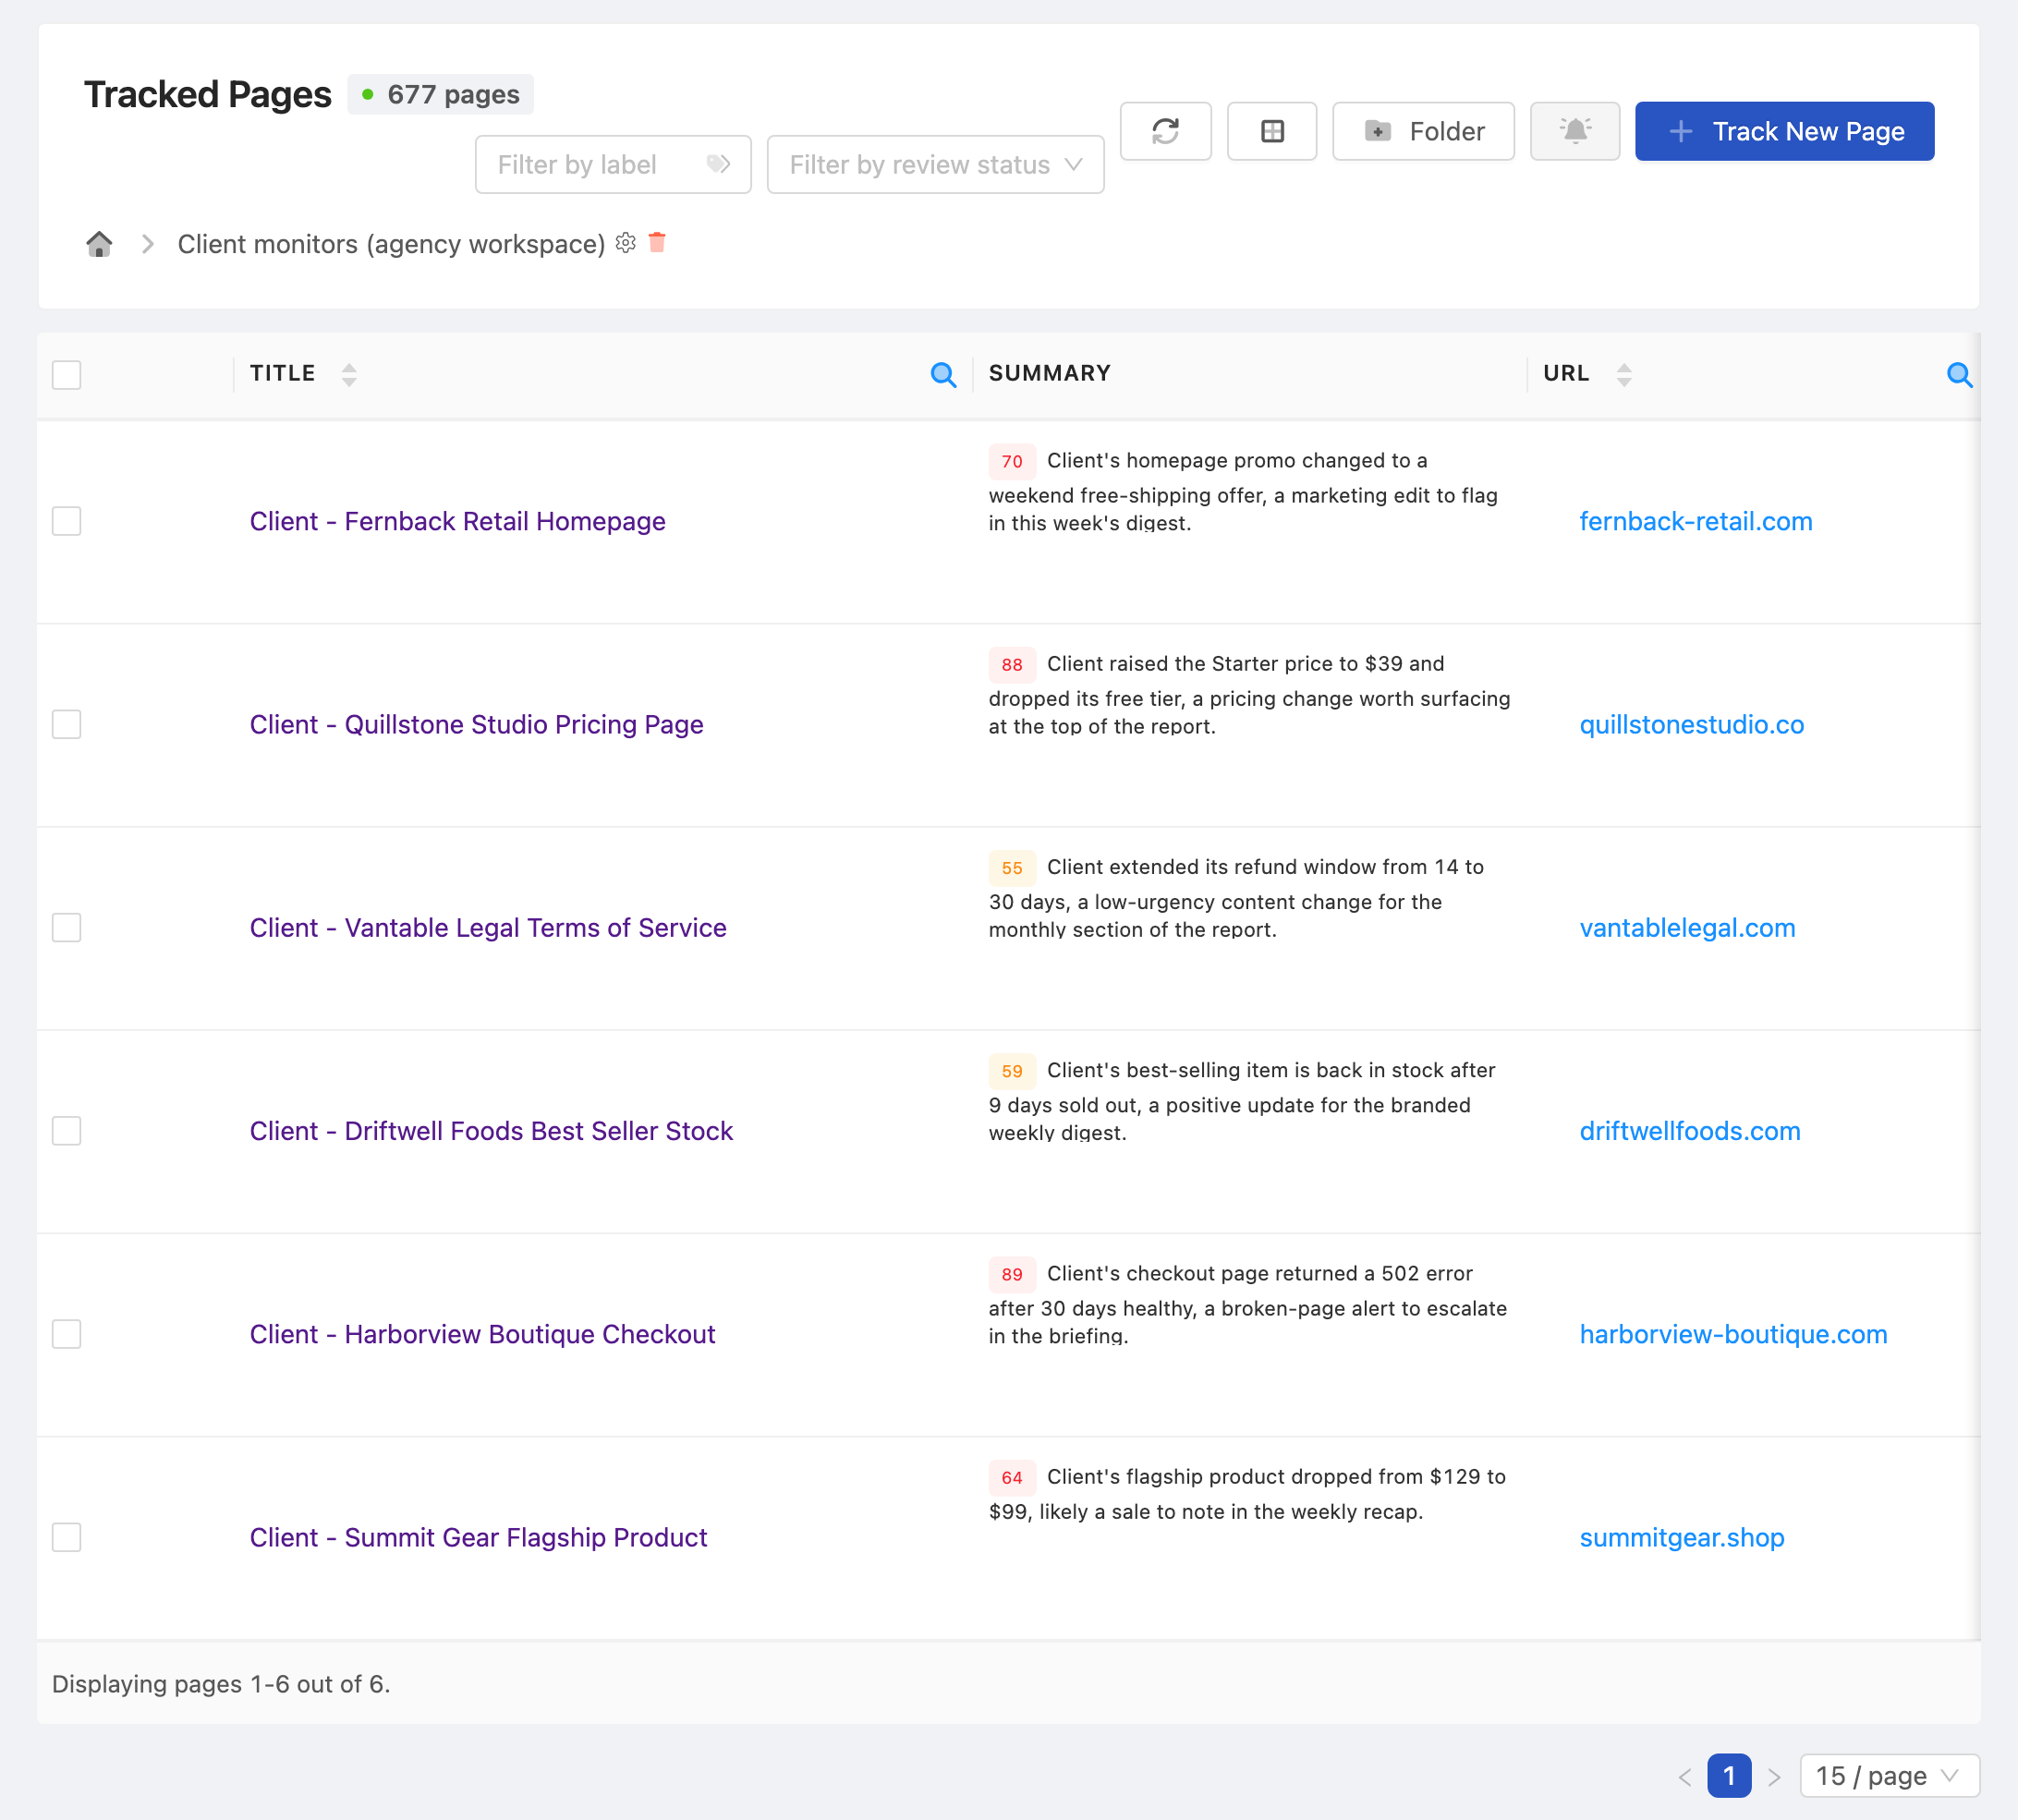Viewport: 2018px width, 1820px height.
Task: Open folder settings gear icon
Action: point(626,242)
